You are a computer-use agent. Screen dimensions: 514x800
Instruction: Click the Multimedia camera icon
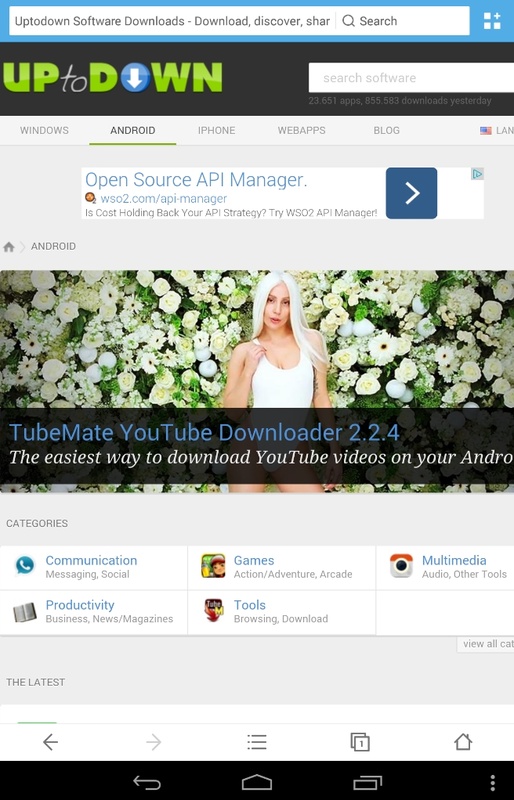click(401, 566)
